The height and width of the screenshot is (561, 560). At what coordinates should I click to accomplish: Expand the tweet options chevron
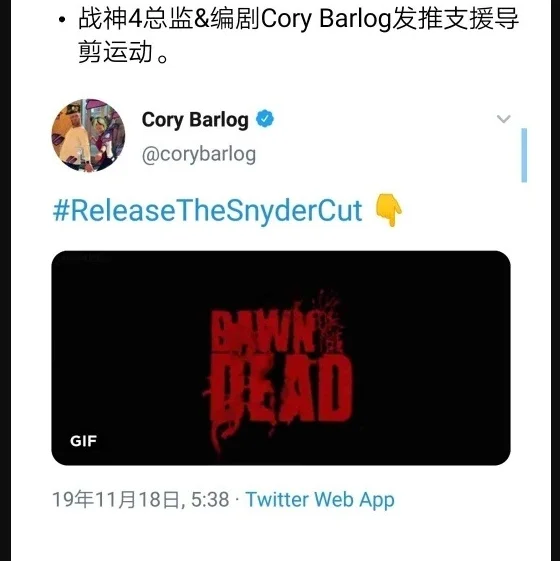pyautogui.click(x=503, y=119)
